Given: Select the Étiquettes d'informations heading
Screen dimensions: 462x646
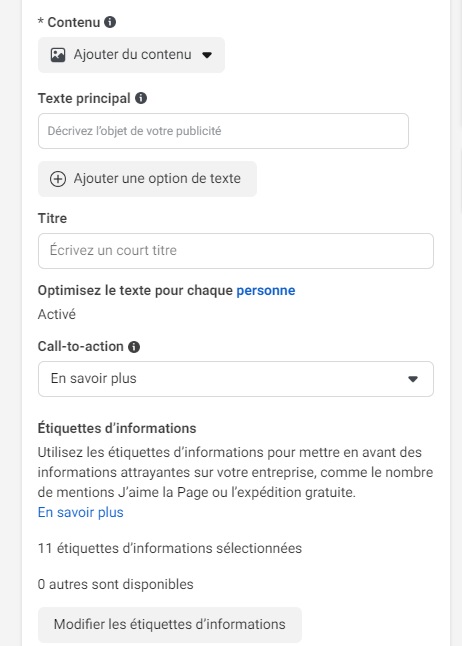Looking at the screenshot, I should (117, 428).
